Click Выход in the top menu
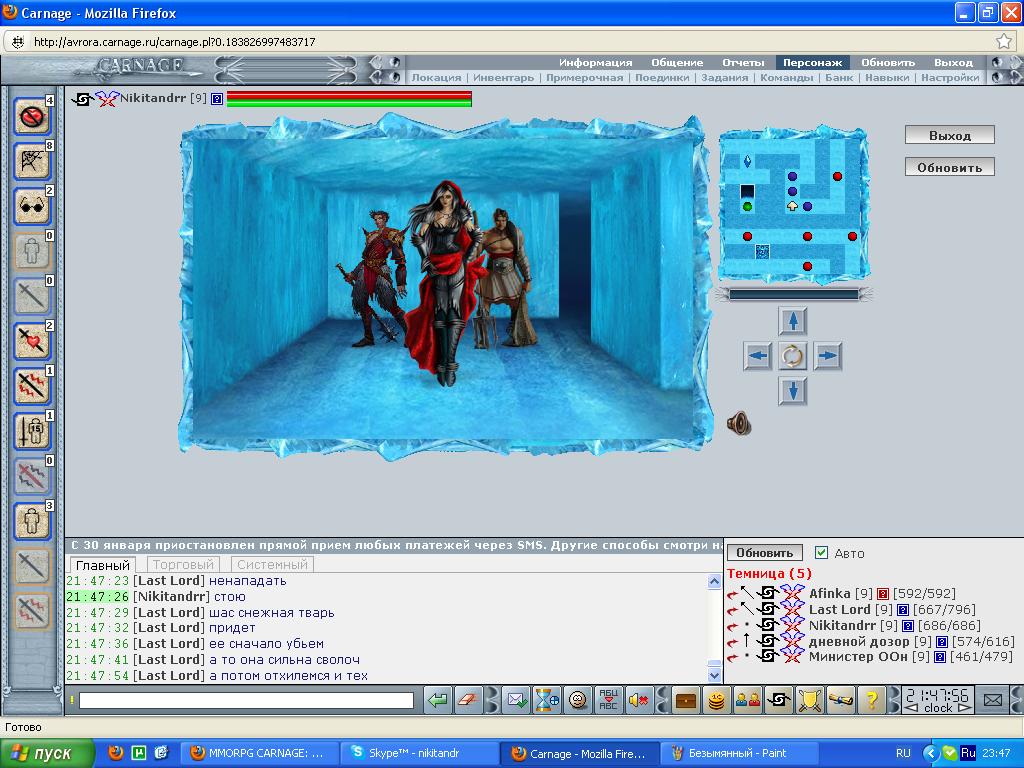Image resolution: width=1024 pixels, height=768 pixels. click(953, 63)
